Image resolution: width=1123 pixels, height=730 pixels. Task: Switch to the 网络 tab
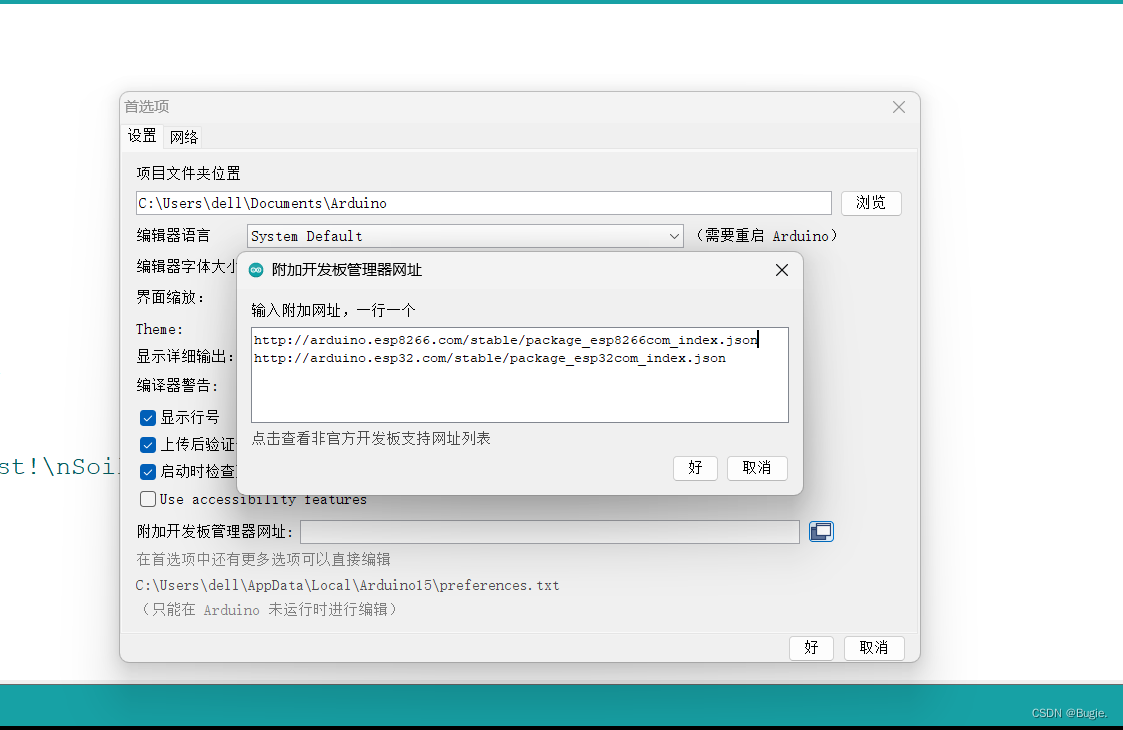click(183, 137)
